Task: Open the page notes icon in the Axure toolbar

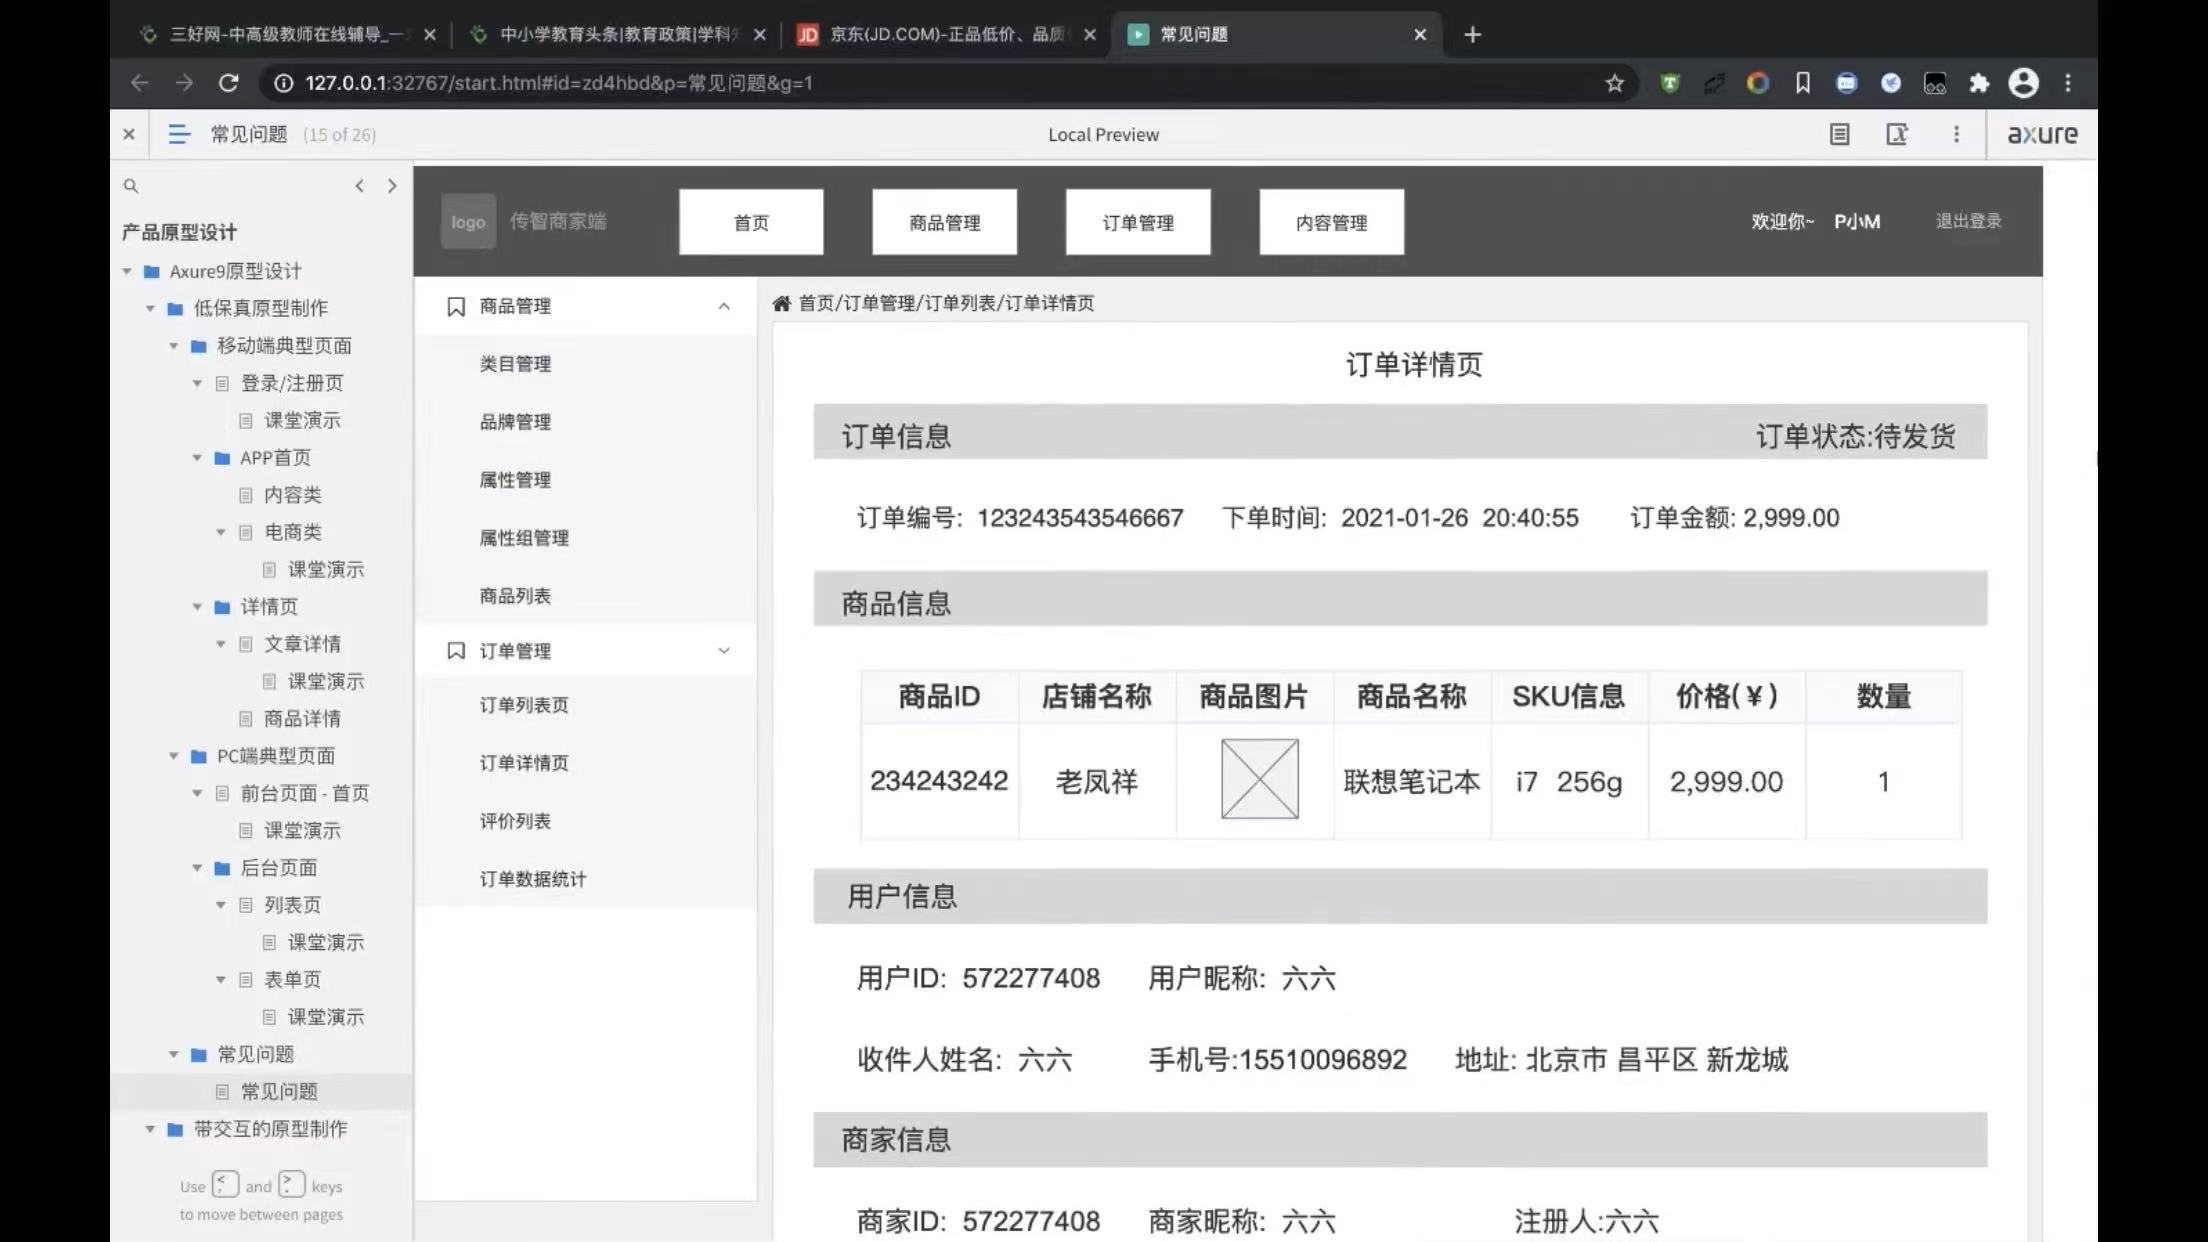Action: point(1839,134)
